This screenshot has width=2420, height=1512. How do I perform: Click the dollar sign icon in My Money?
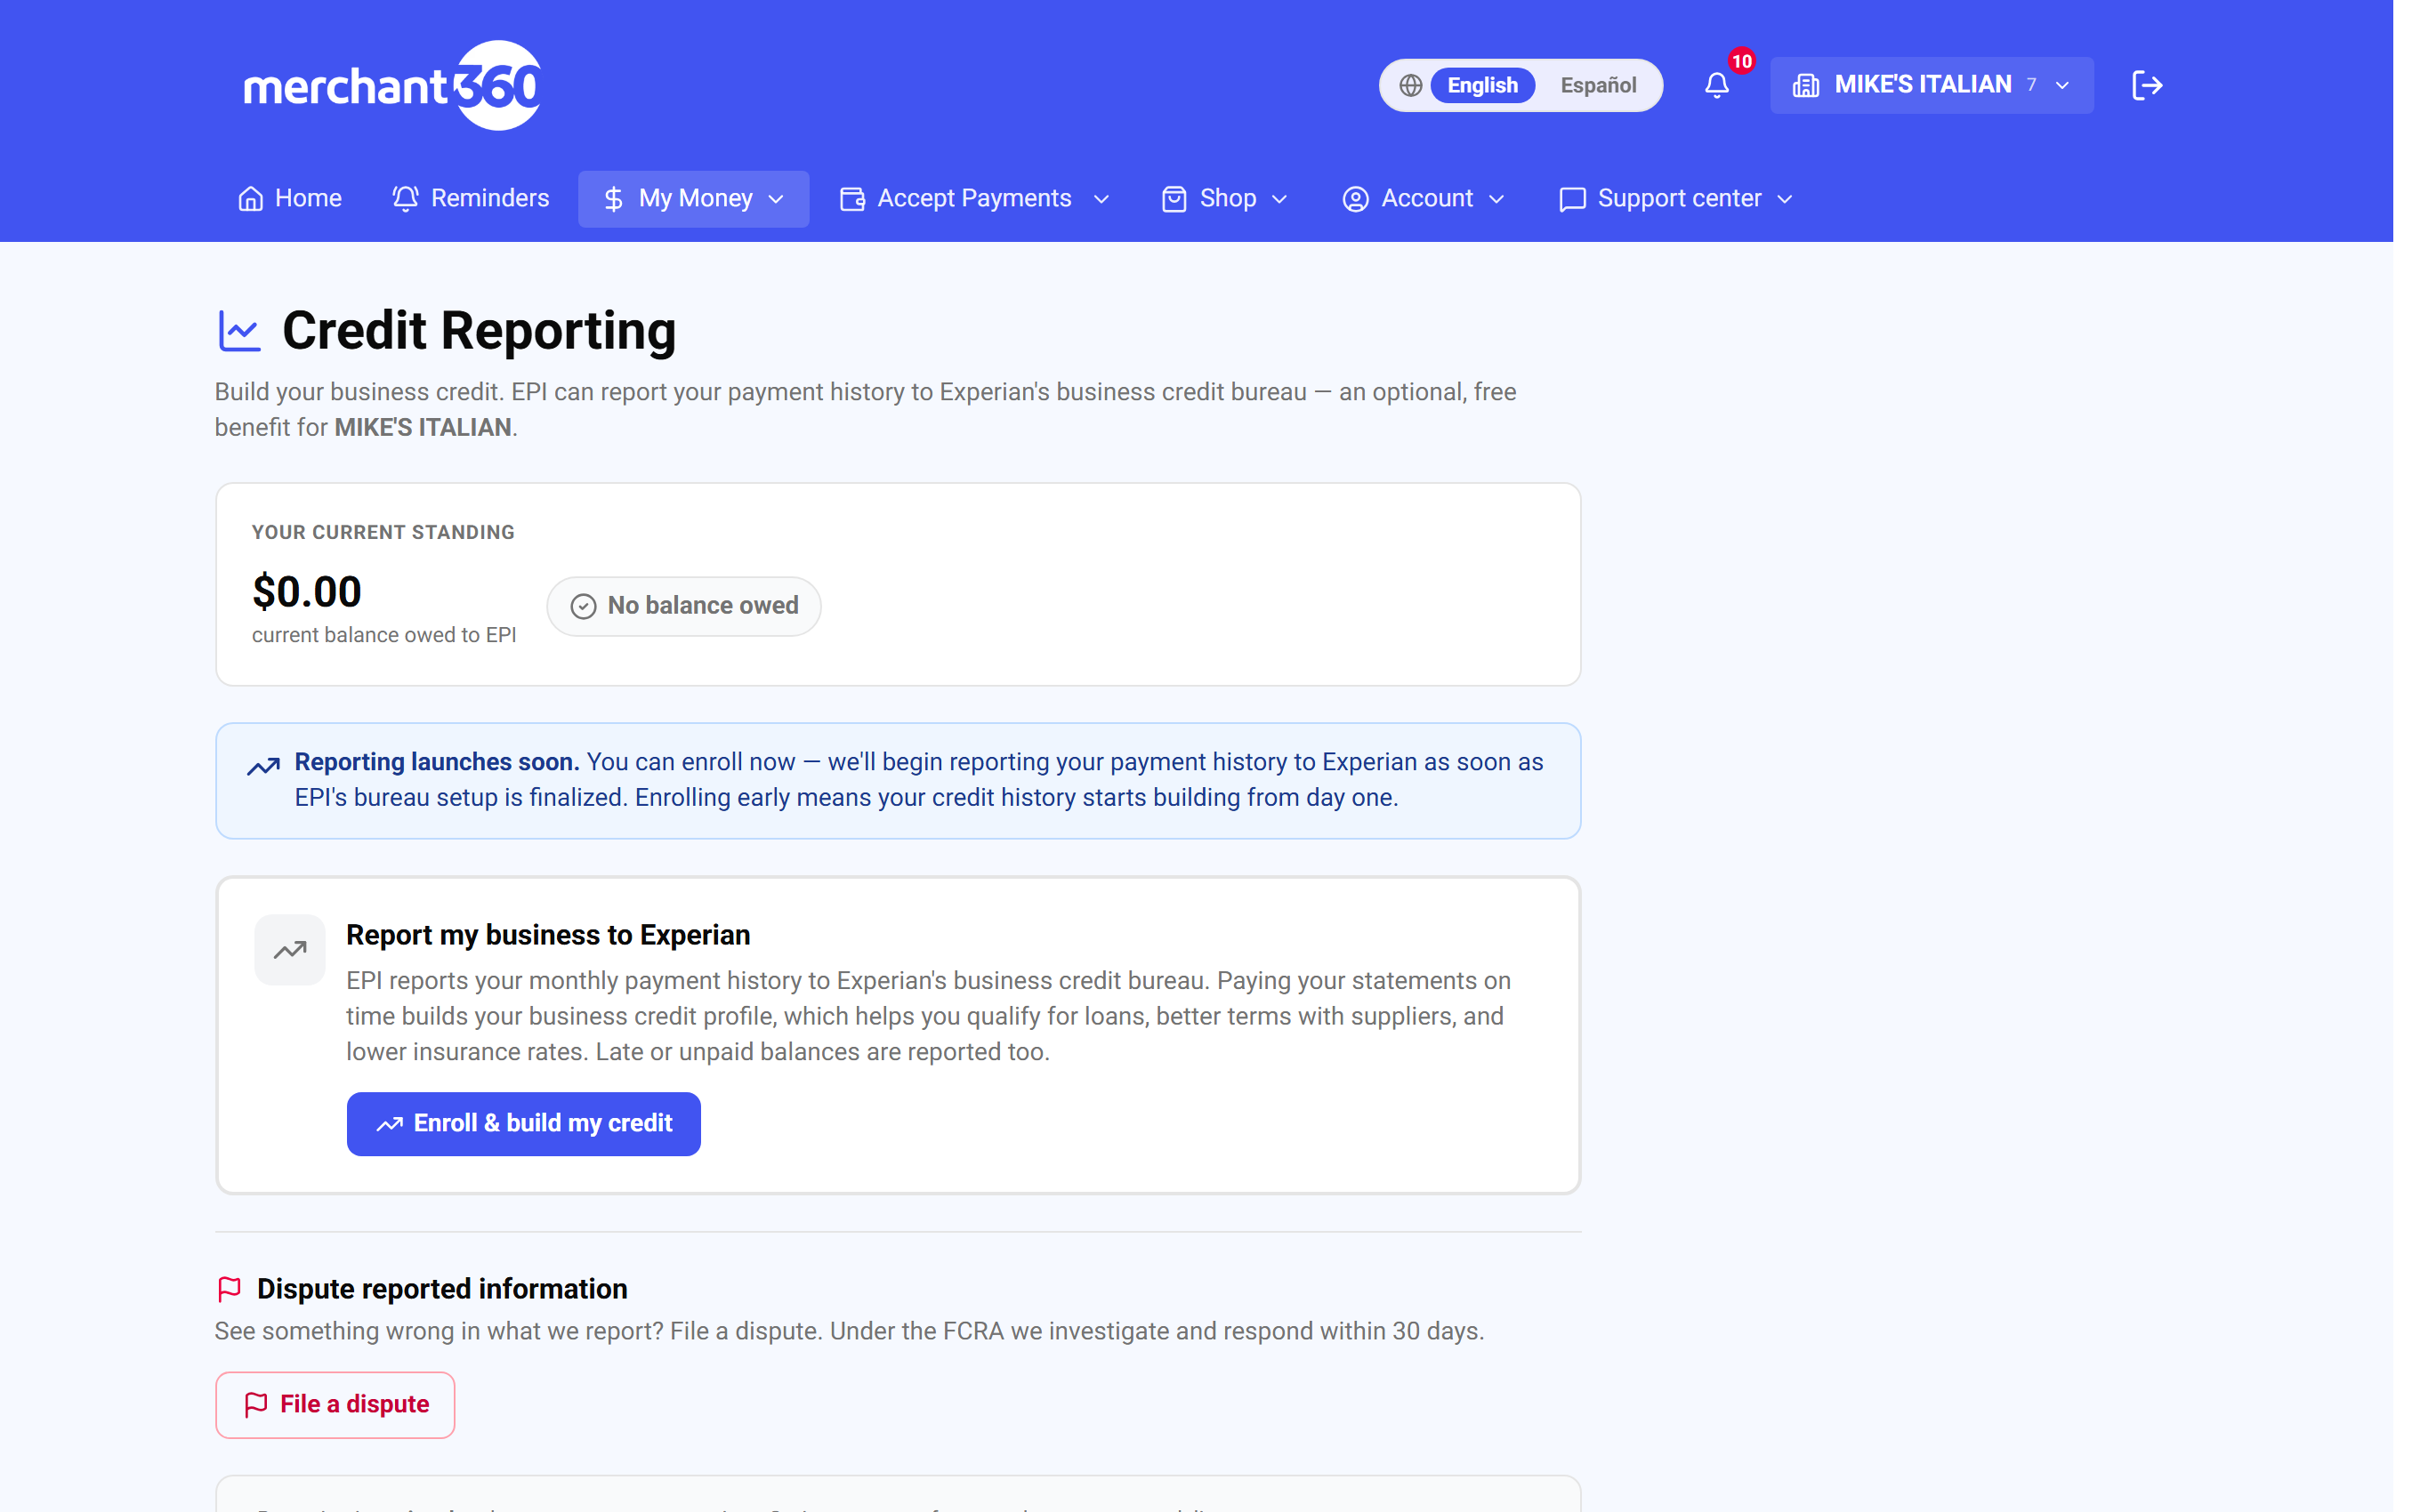point(613,199)
